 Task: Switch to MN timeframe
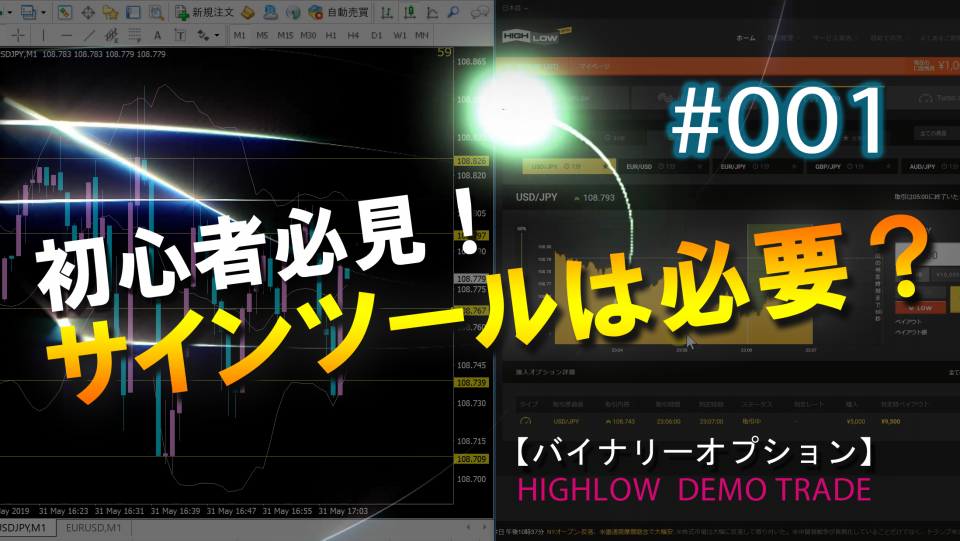(x=422, y=35)
